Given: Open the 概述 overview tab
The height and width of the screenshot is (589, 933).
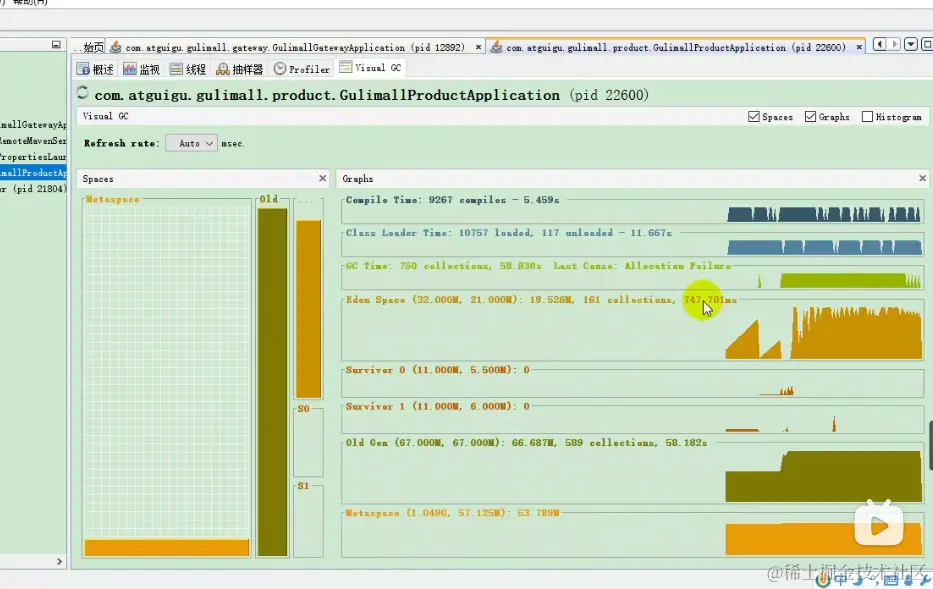Looking at the screenshot, I should [x=95, y=69].
